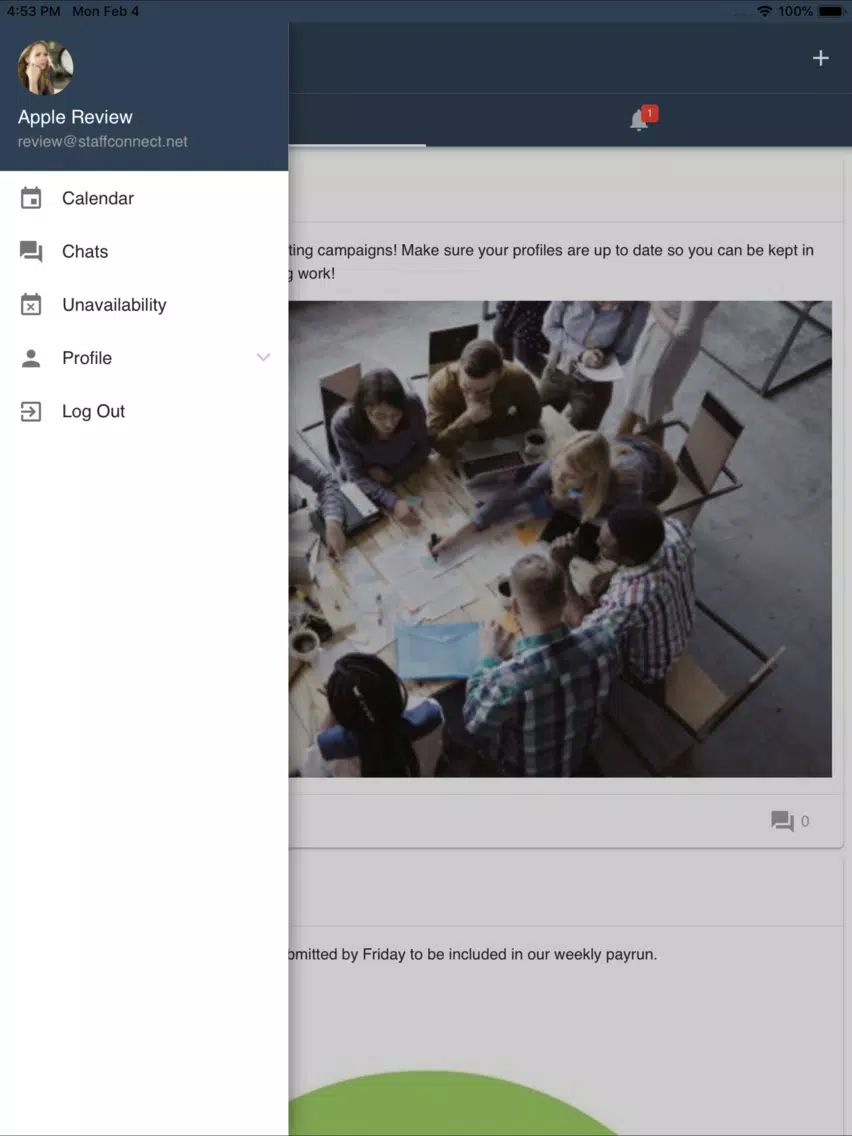Viewport: 852px width, 1136px height.
Task: Click the weekly payrun post text
Action: (472, 954)
